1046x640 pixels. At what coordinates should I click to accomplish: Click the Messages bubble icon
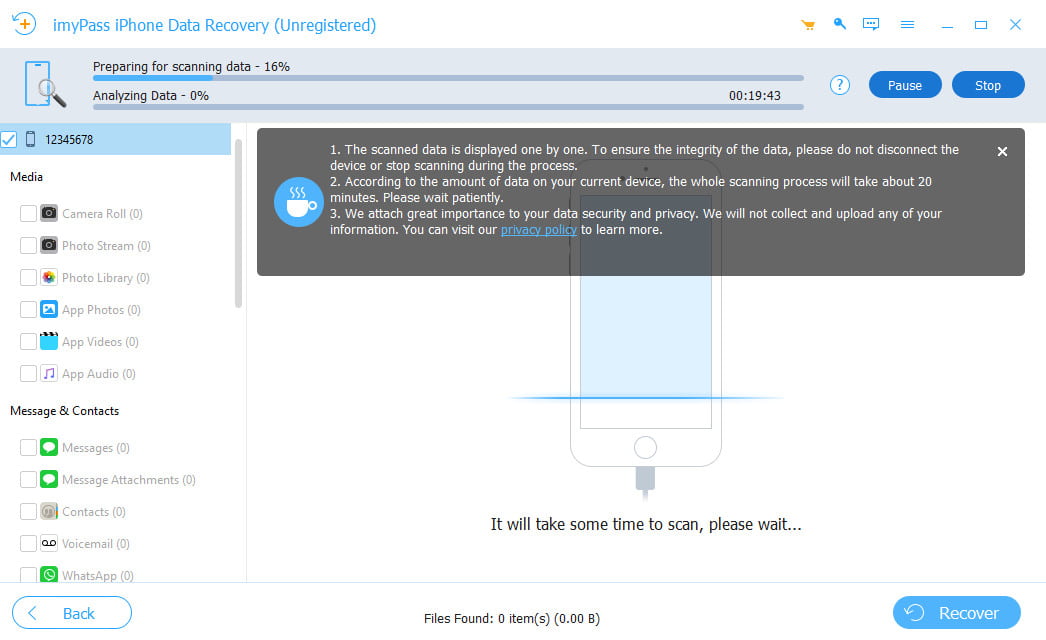[x=49, y=447]
